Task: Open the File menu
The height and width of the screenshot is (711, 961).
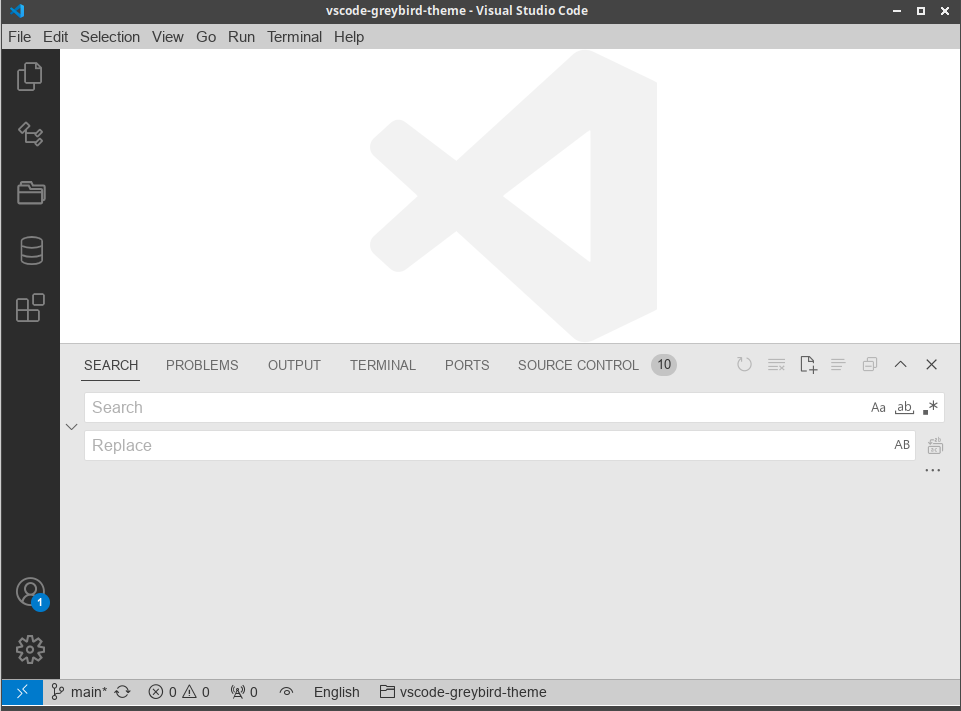Action: pos(20,37)
